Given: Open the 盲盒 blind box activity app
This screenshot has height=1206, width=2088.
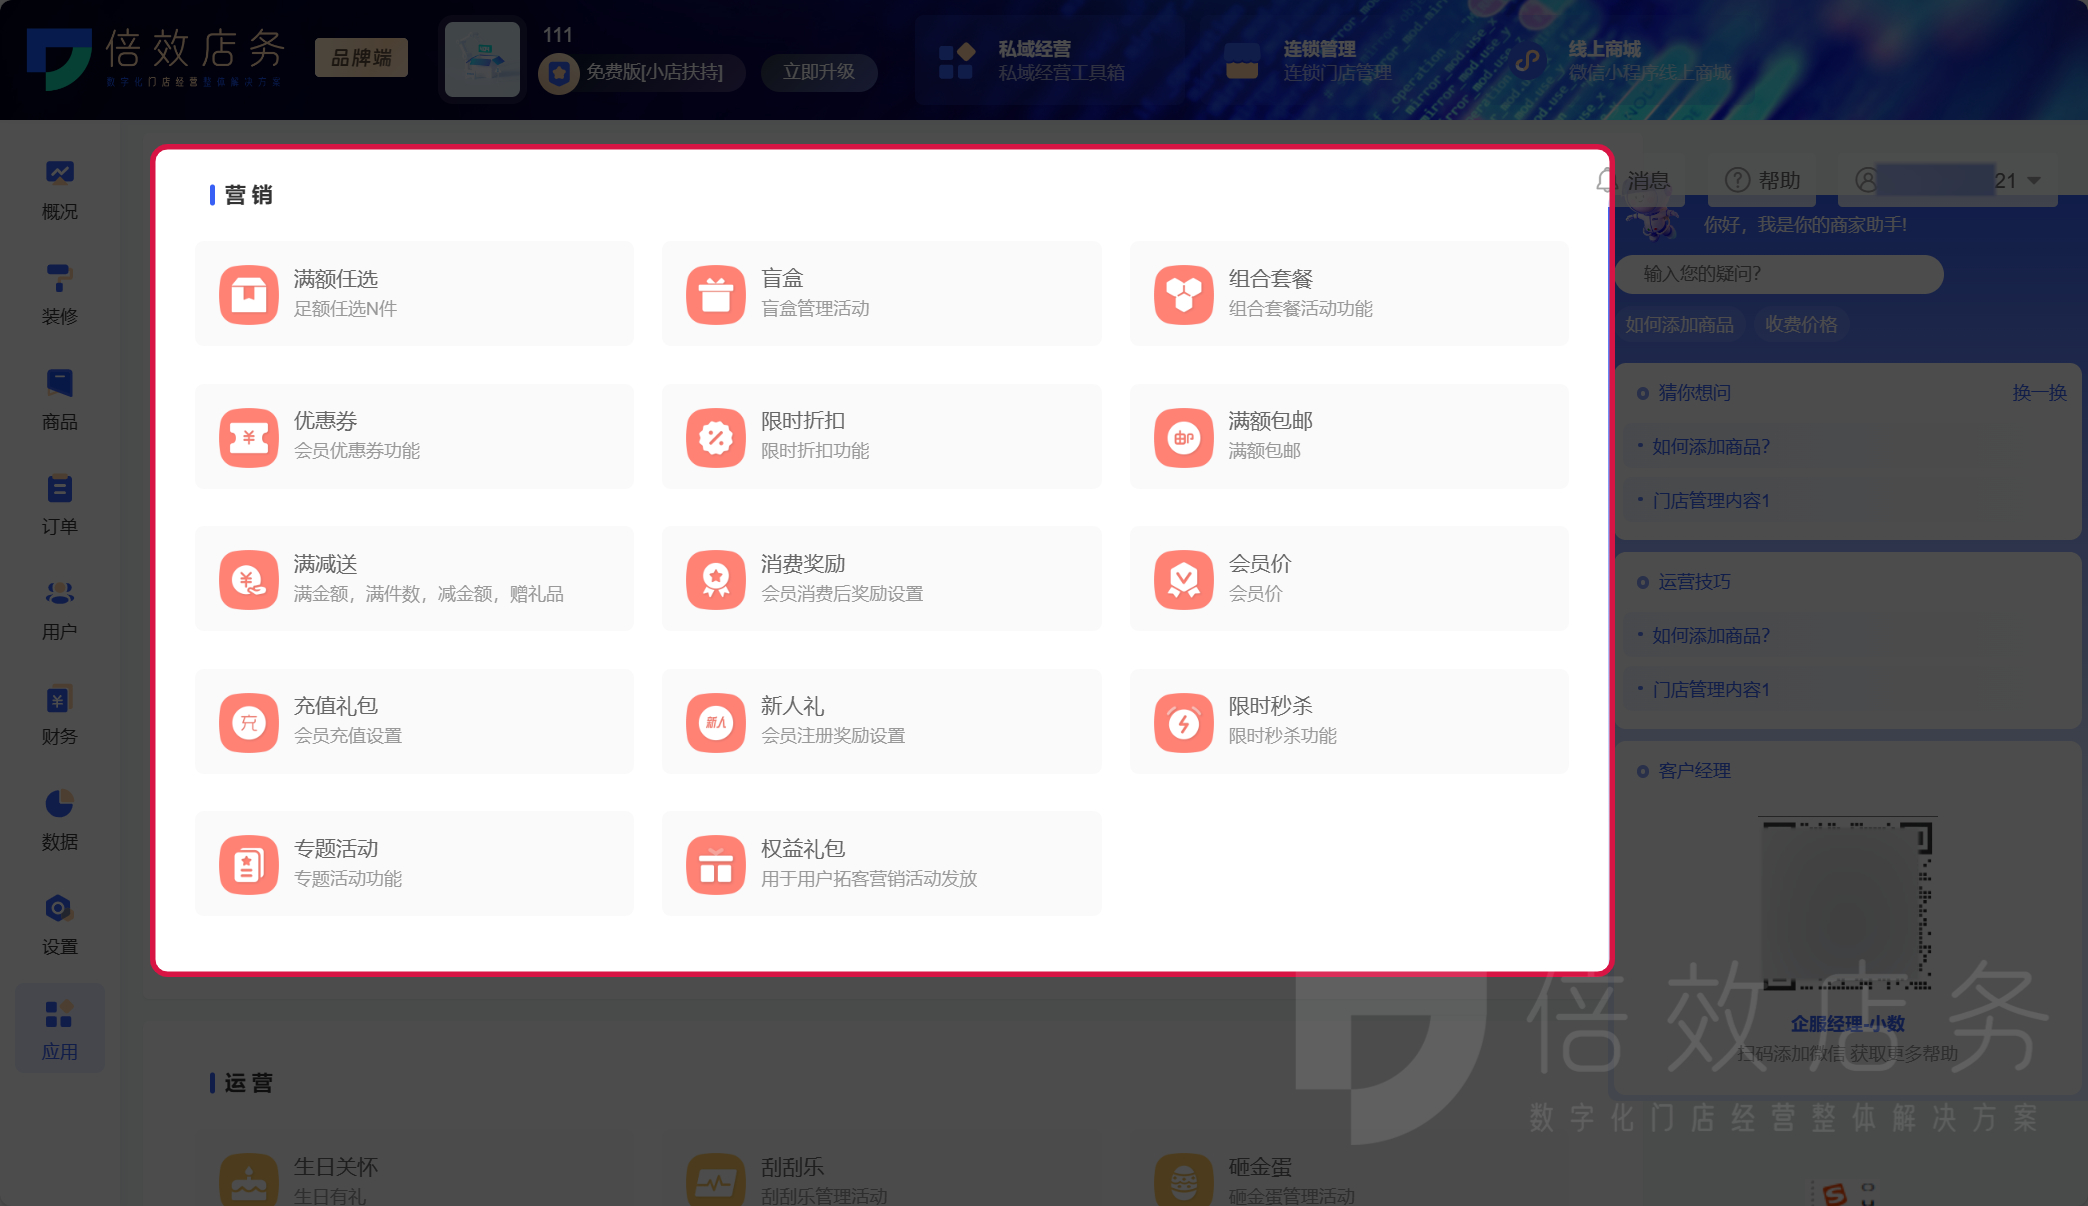Looking at the screenshot, I should click(x=881, y=293).
